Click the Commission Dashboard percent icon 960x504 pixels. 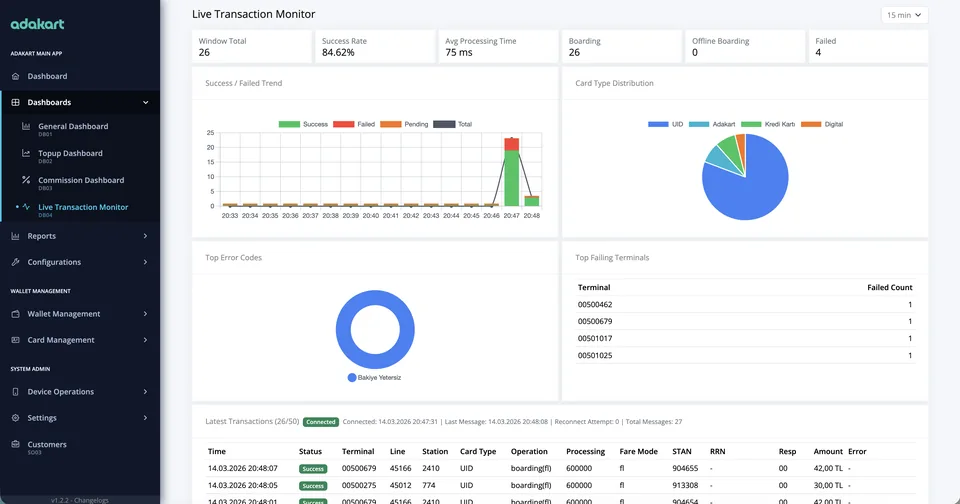(26, 180)
